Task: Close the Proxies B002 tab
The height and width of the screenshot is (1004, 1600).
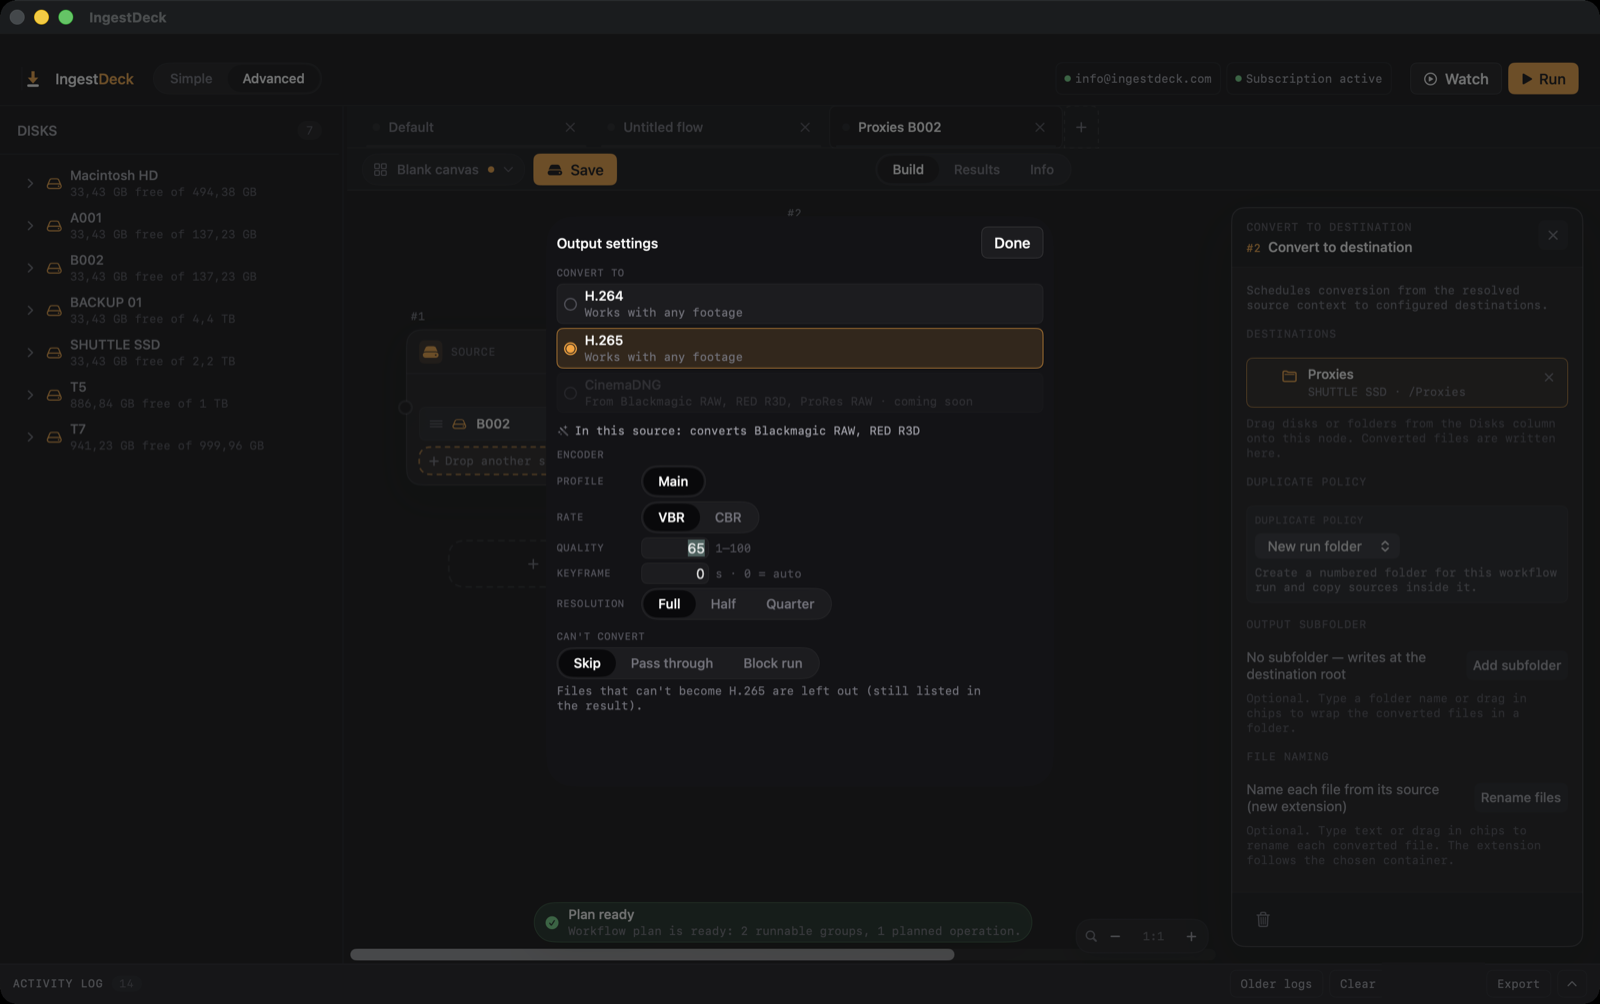Action: click(1040, 127)
